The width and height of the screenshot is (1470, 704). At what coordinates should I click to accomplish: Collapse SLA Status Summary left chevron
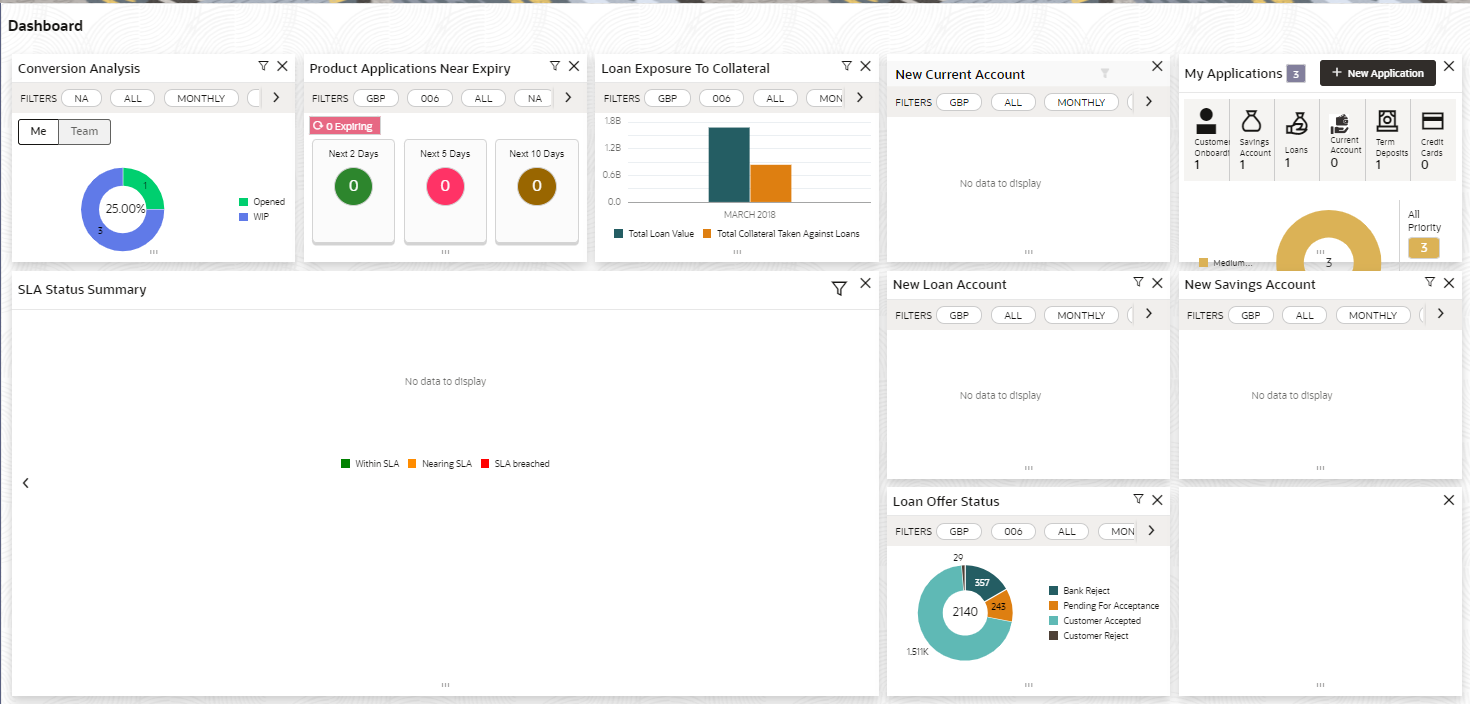tap(26, 483)
